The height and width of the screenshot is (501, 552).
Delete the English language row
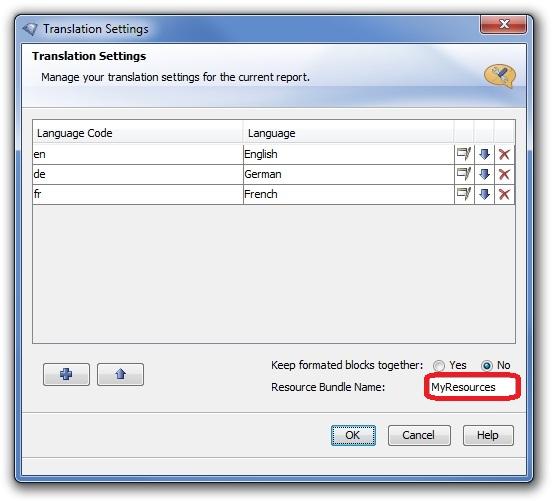coord(504,154)
